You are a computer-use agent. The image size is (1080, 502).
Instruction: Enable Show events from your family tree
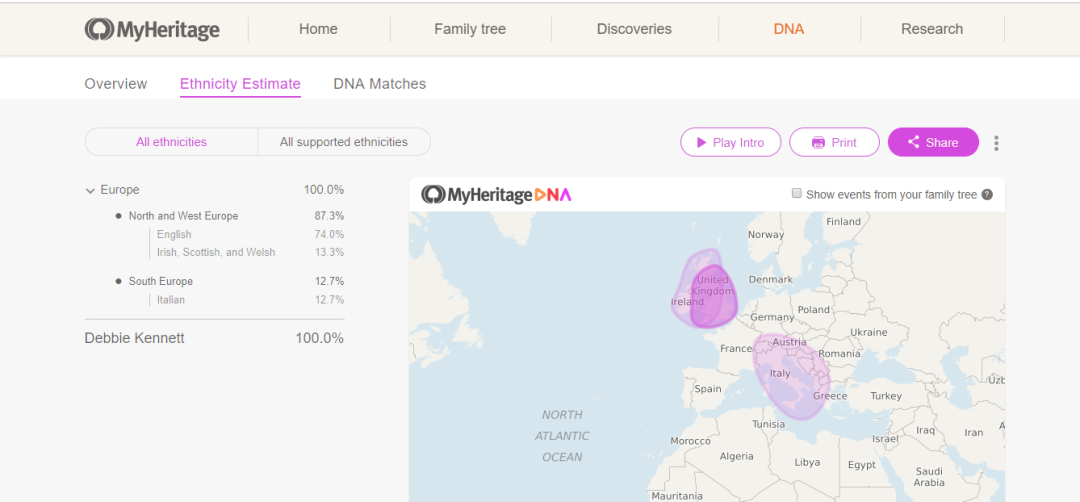797,194
